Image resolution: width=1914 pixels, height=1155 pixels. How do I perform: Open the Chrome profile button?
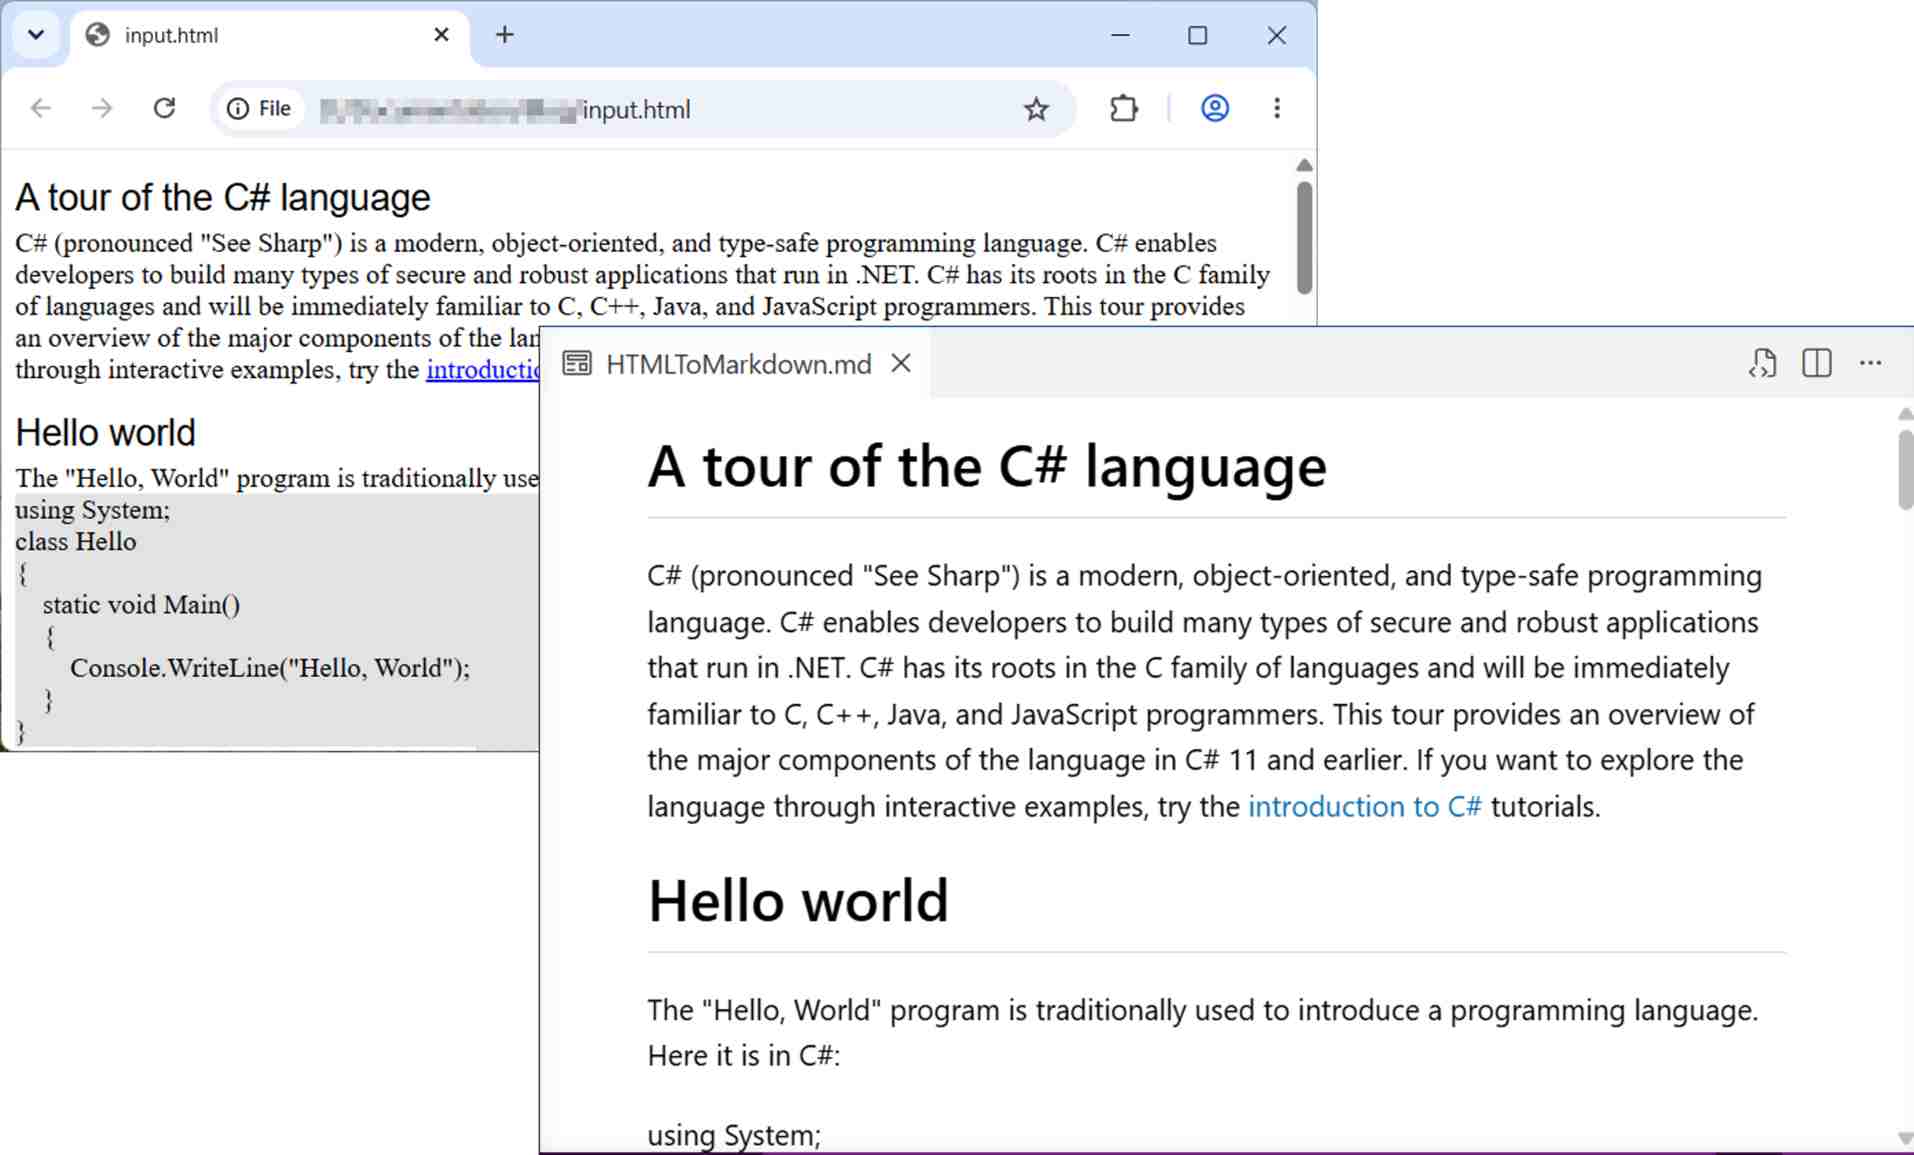pos(1214,108)
